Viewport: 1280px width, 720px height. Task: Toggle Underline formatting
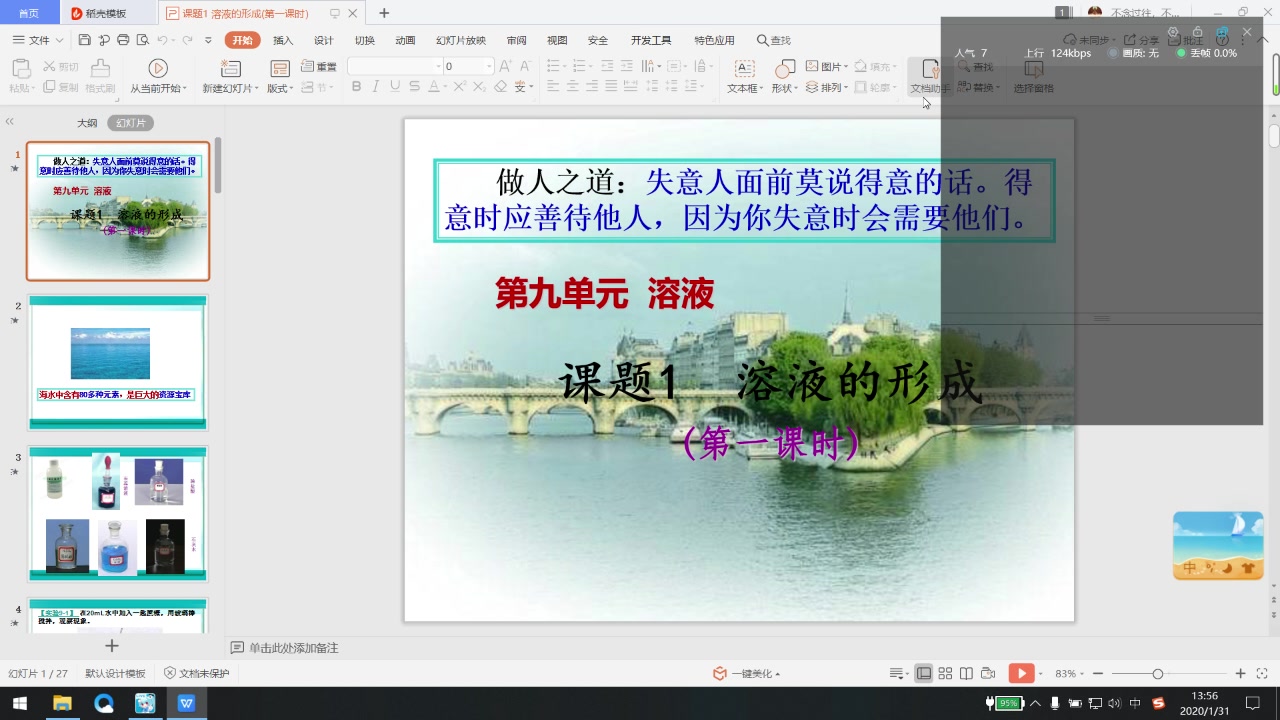coord(395,87)
